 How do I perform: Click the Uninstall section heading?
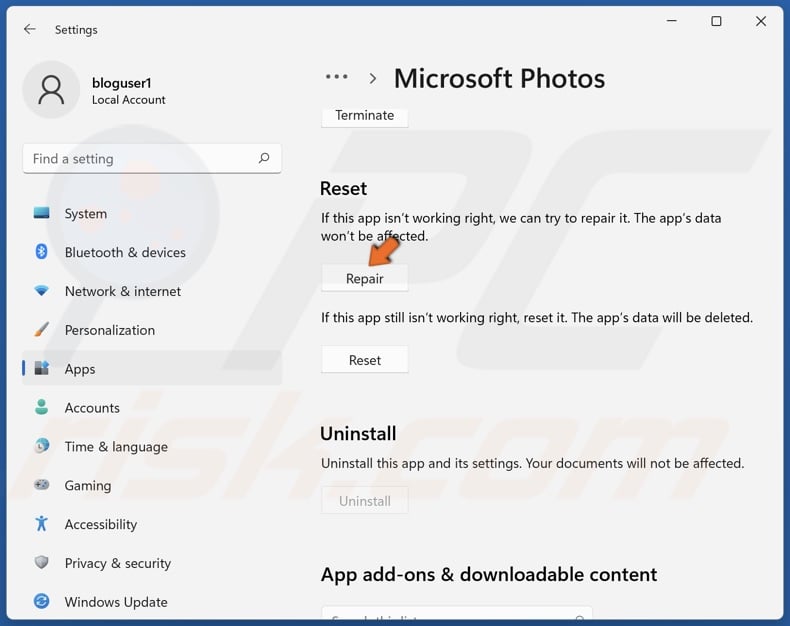pyautogui.click(x=358, y=433)
